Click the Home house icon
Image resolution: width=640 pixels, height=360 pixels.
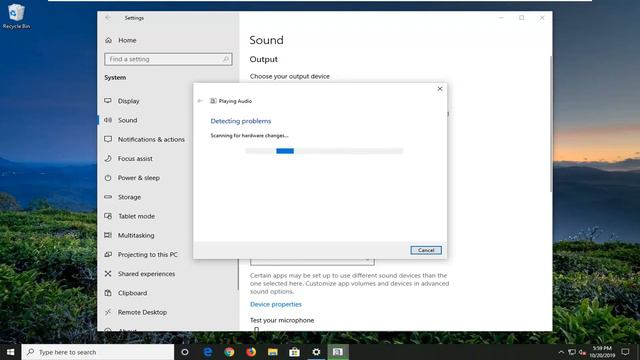tap(108, 40)
